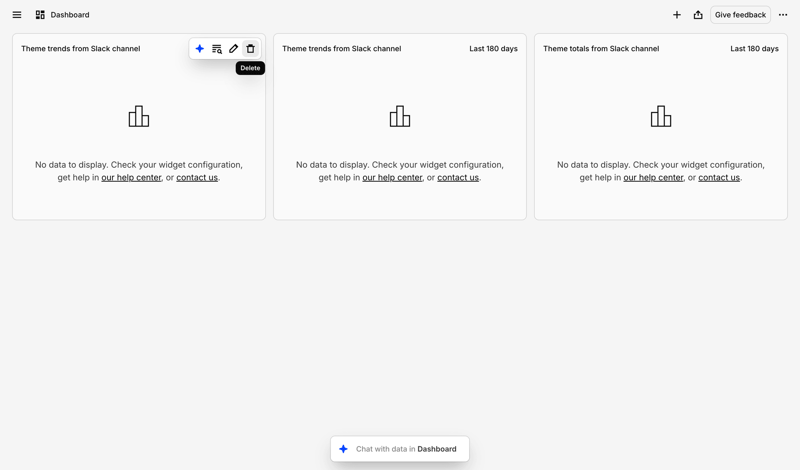Click the Give feedback button

[x=740, y=15]
